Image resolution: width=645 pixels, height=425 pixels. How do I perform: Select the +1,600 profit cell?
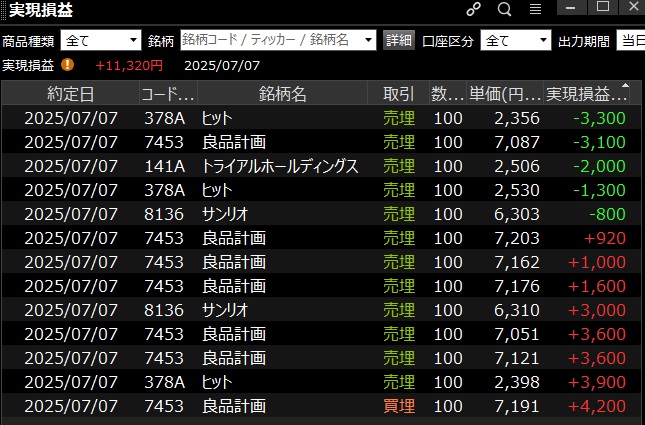pos(597,286)
